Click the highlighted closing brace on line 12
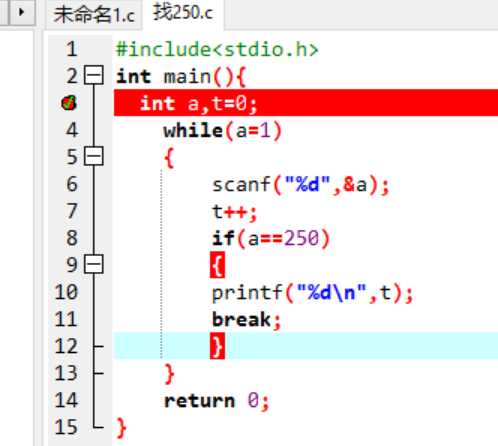 click(x=217, y=346)
